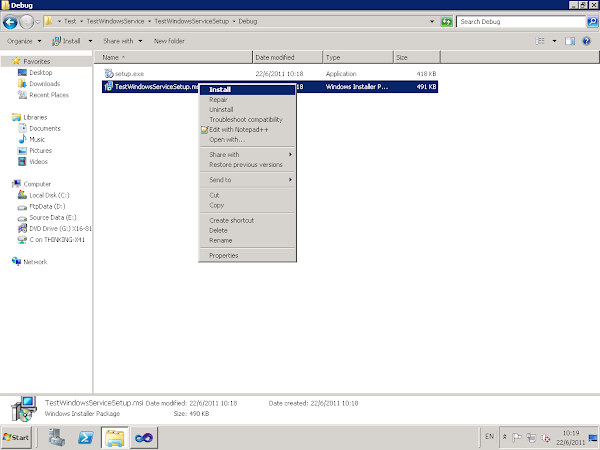Open the Music library
Screen dimensions: 600x450
tap(37, 139)
